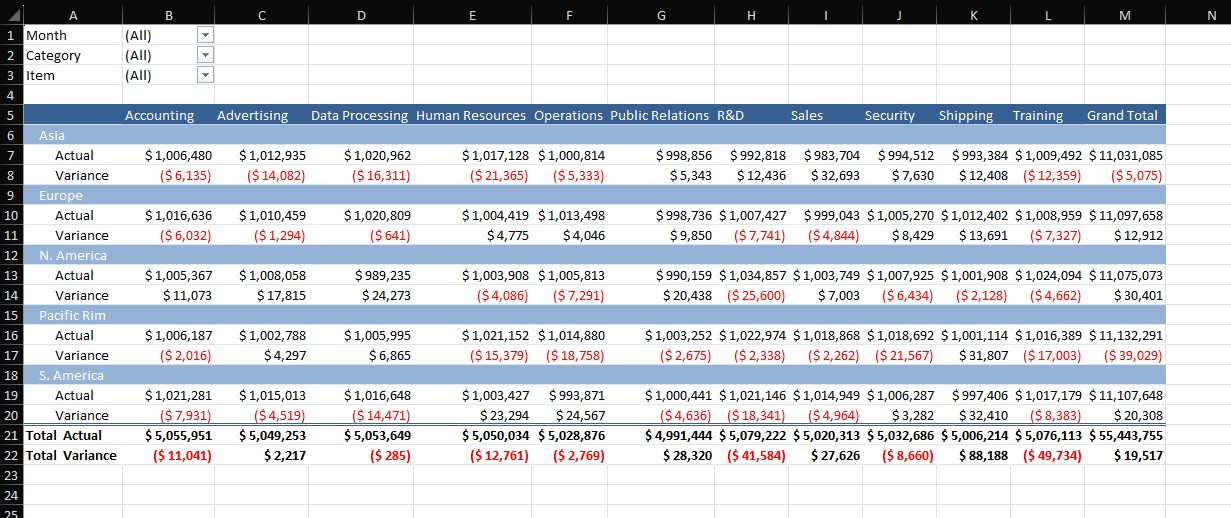This screenshot has height=518, width=1231.
Task: Click the Total Variance row label
Action: (x=71, y=455)
